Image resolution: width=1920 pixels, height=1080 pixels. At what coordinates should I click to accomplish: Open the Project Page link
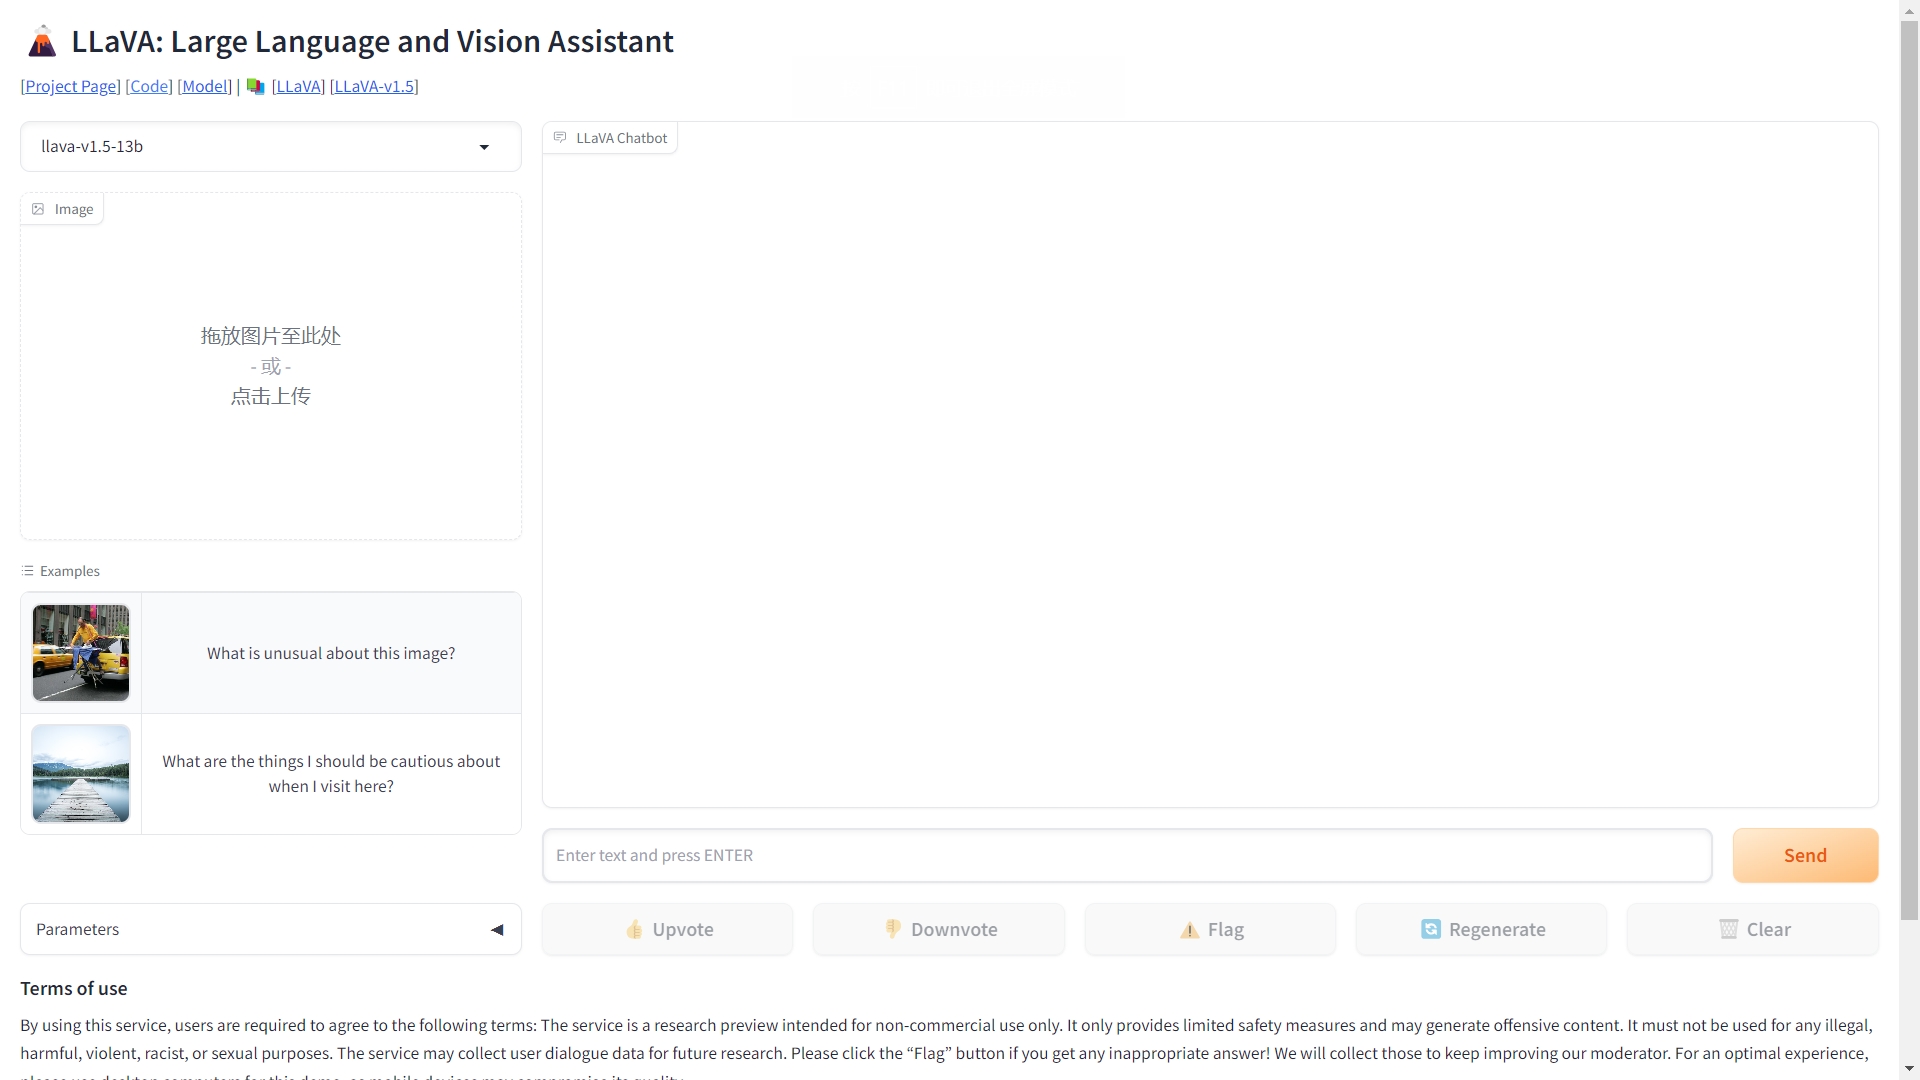[x=71, y=86]
